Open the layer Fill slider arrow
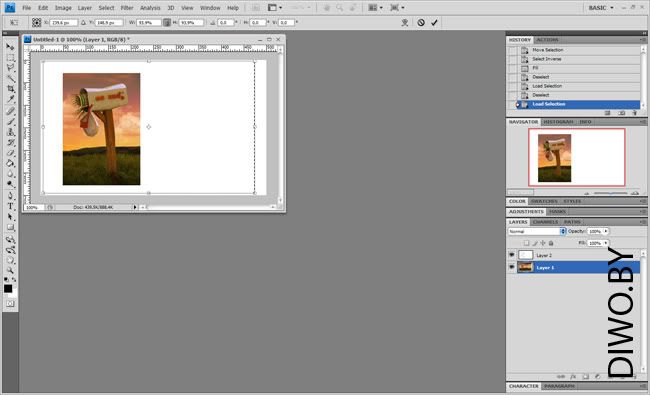 point(606,243)
